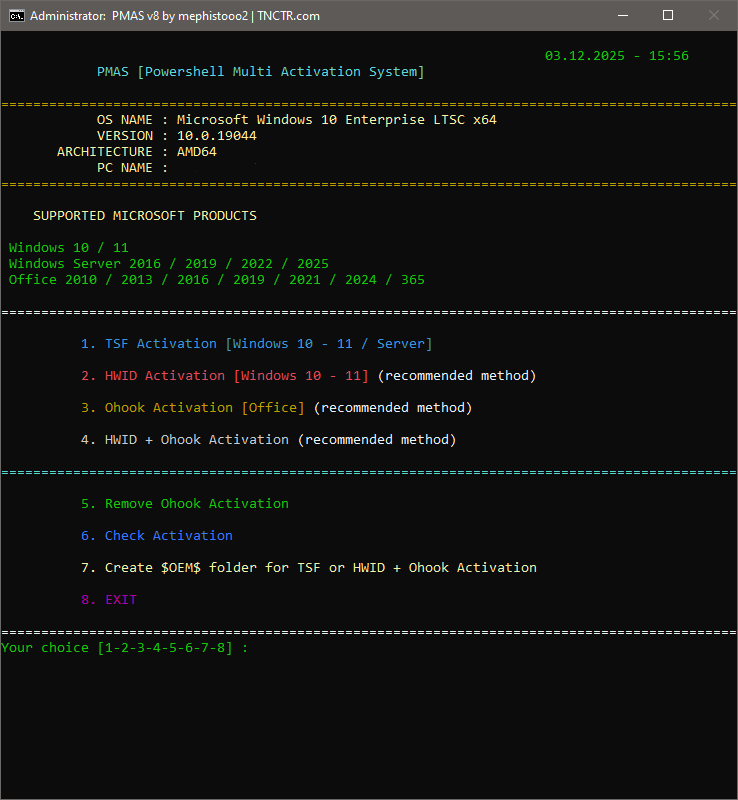Click the Office 2010 / 2013 versions line

[216, 280]
